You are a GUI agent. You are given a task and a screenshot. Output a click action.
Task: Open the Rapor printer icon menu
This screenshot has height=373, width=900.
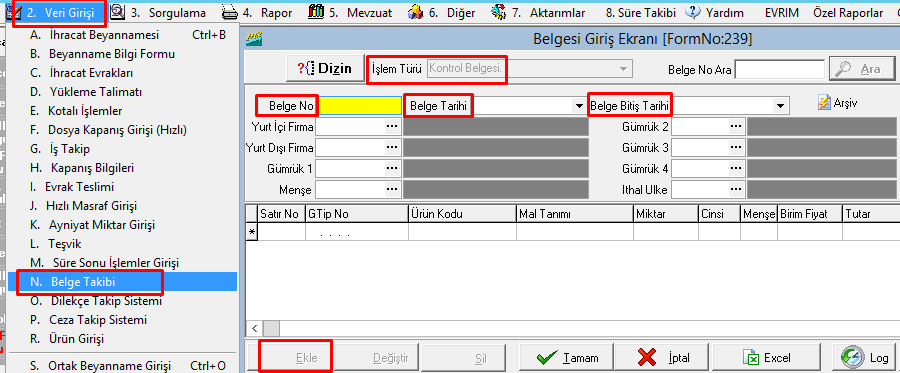[x=229, y=12]
